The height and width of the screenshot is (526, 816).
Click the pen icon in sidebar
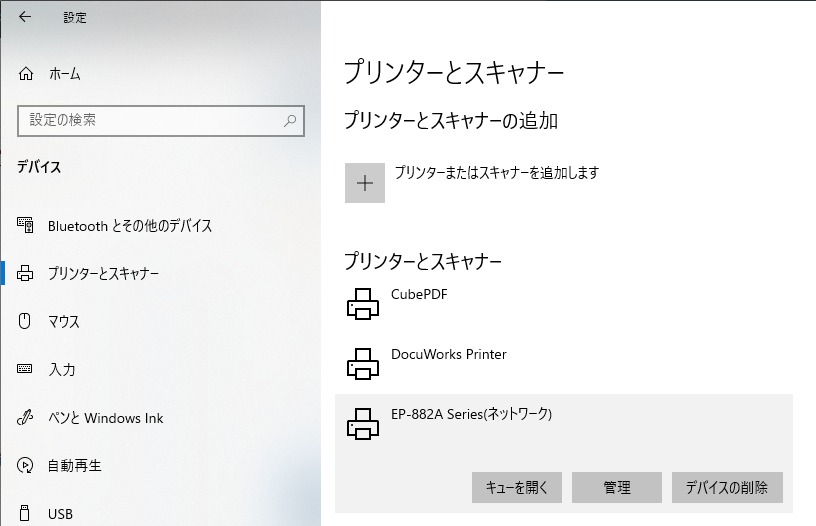pyautogui.click(x=25, y=417)
